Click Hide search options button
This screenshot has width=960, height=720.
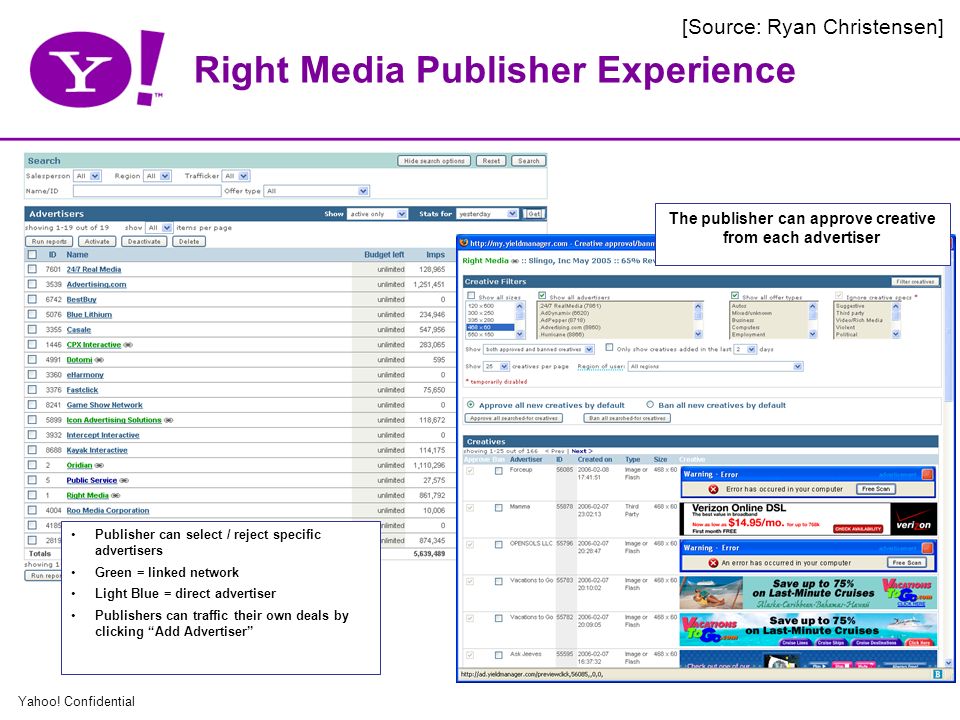click(x=434, y=161)
